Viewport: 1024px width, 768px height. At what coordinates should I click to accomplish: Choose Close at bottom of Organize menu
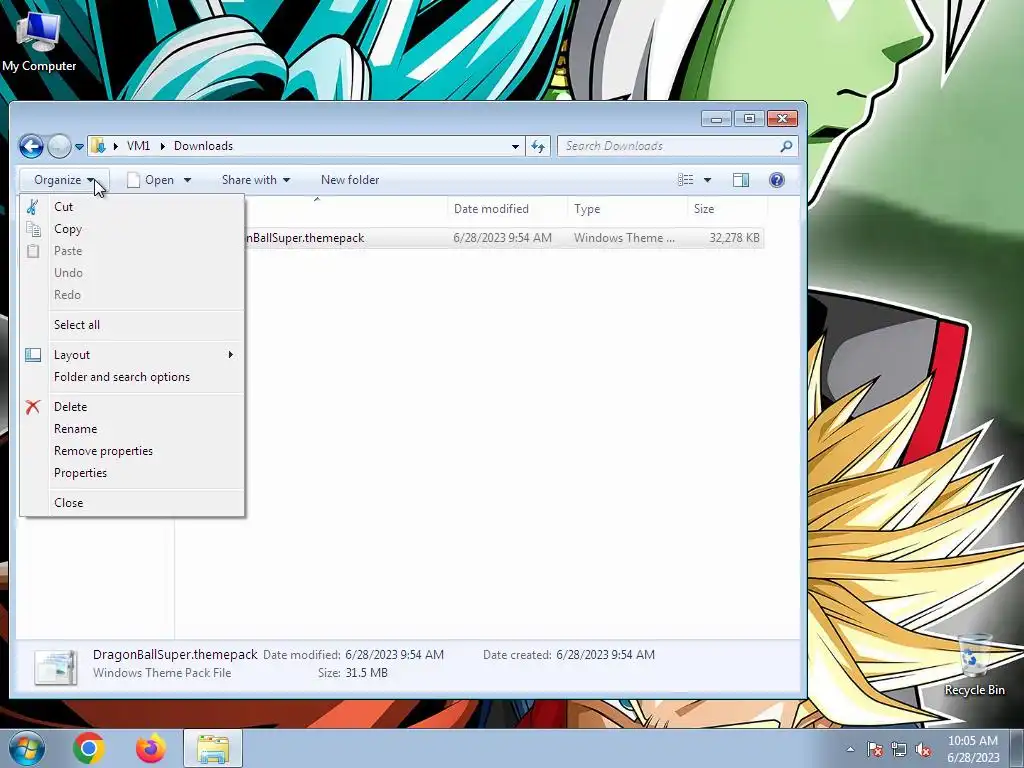coord(133,503)
